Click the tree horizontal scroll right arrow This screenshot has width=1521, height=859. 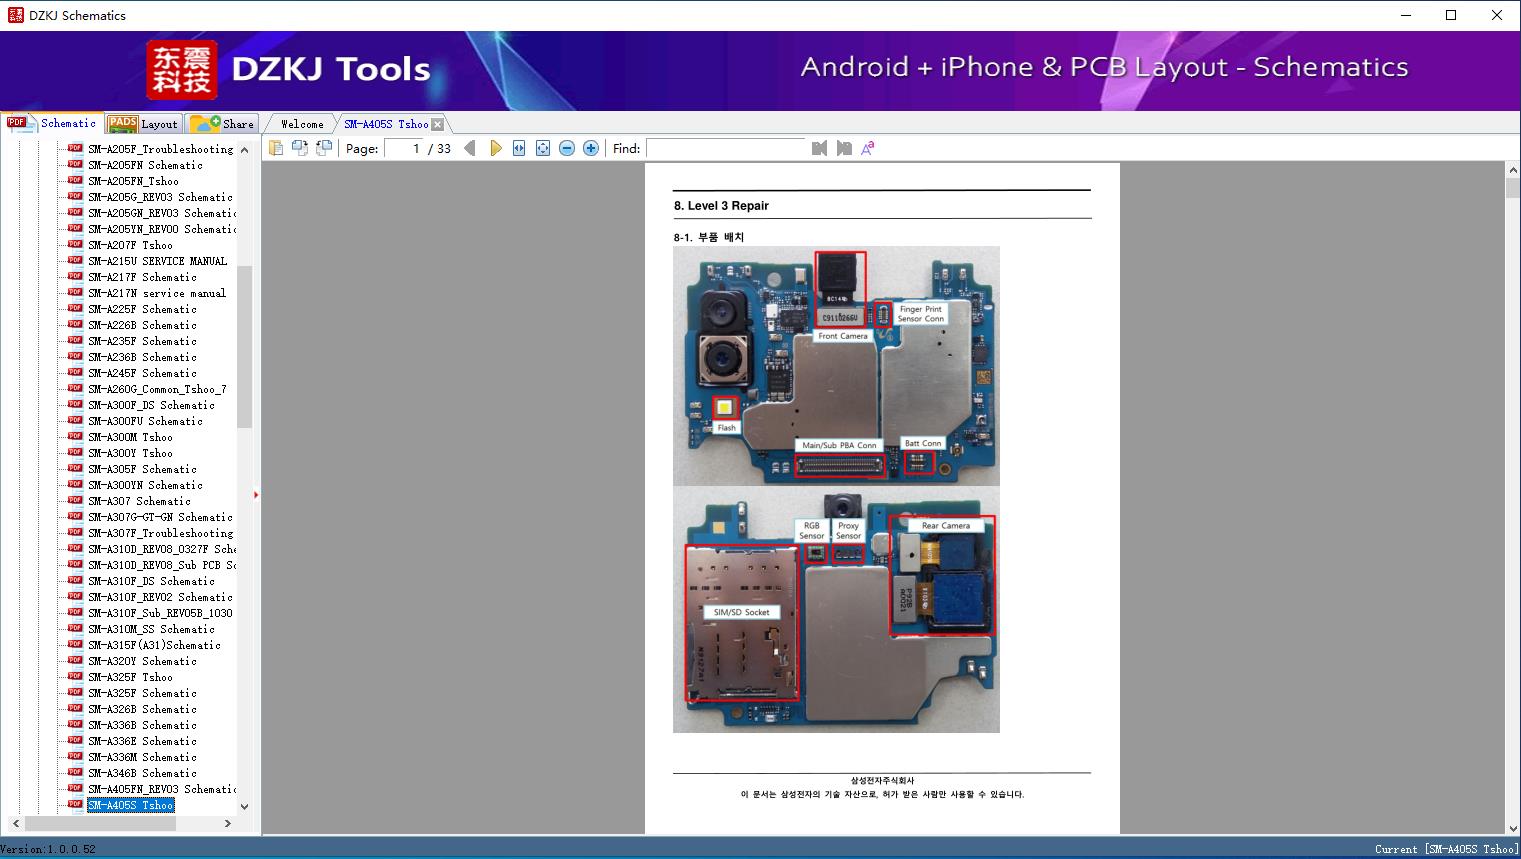point(228,823)
